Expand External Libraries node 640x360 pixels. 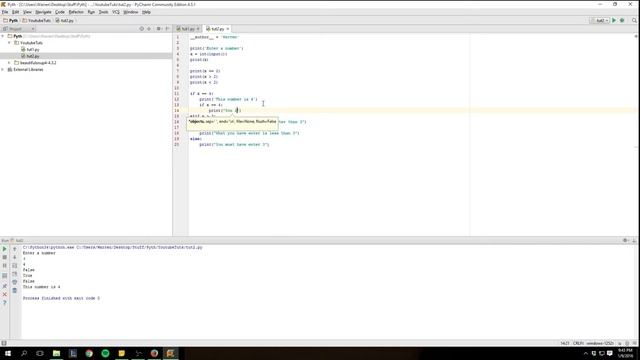pos(3,70)
